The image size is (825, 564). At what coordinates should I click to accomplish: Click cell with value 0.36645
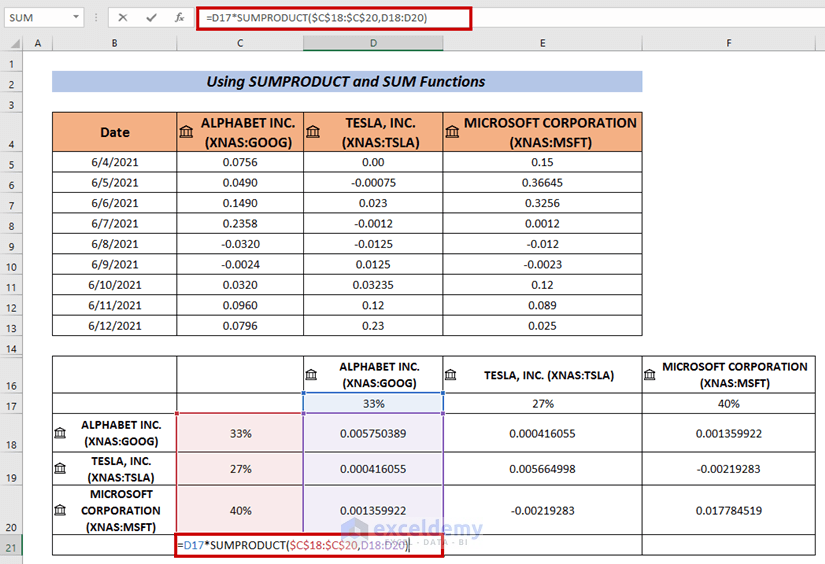point(542,183)
